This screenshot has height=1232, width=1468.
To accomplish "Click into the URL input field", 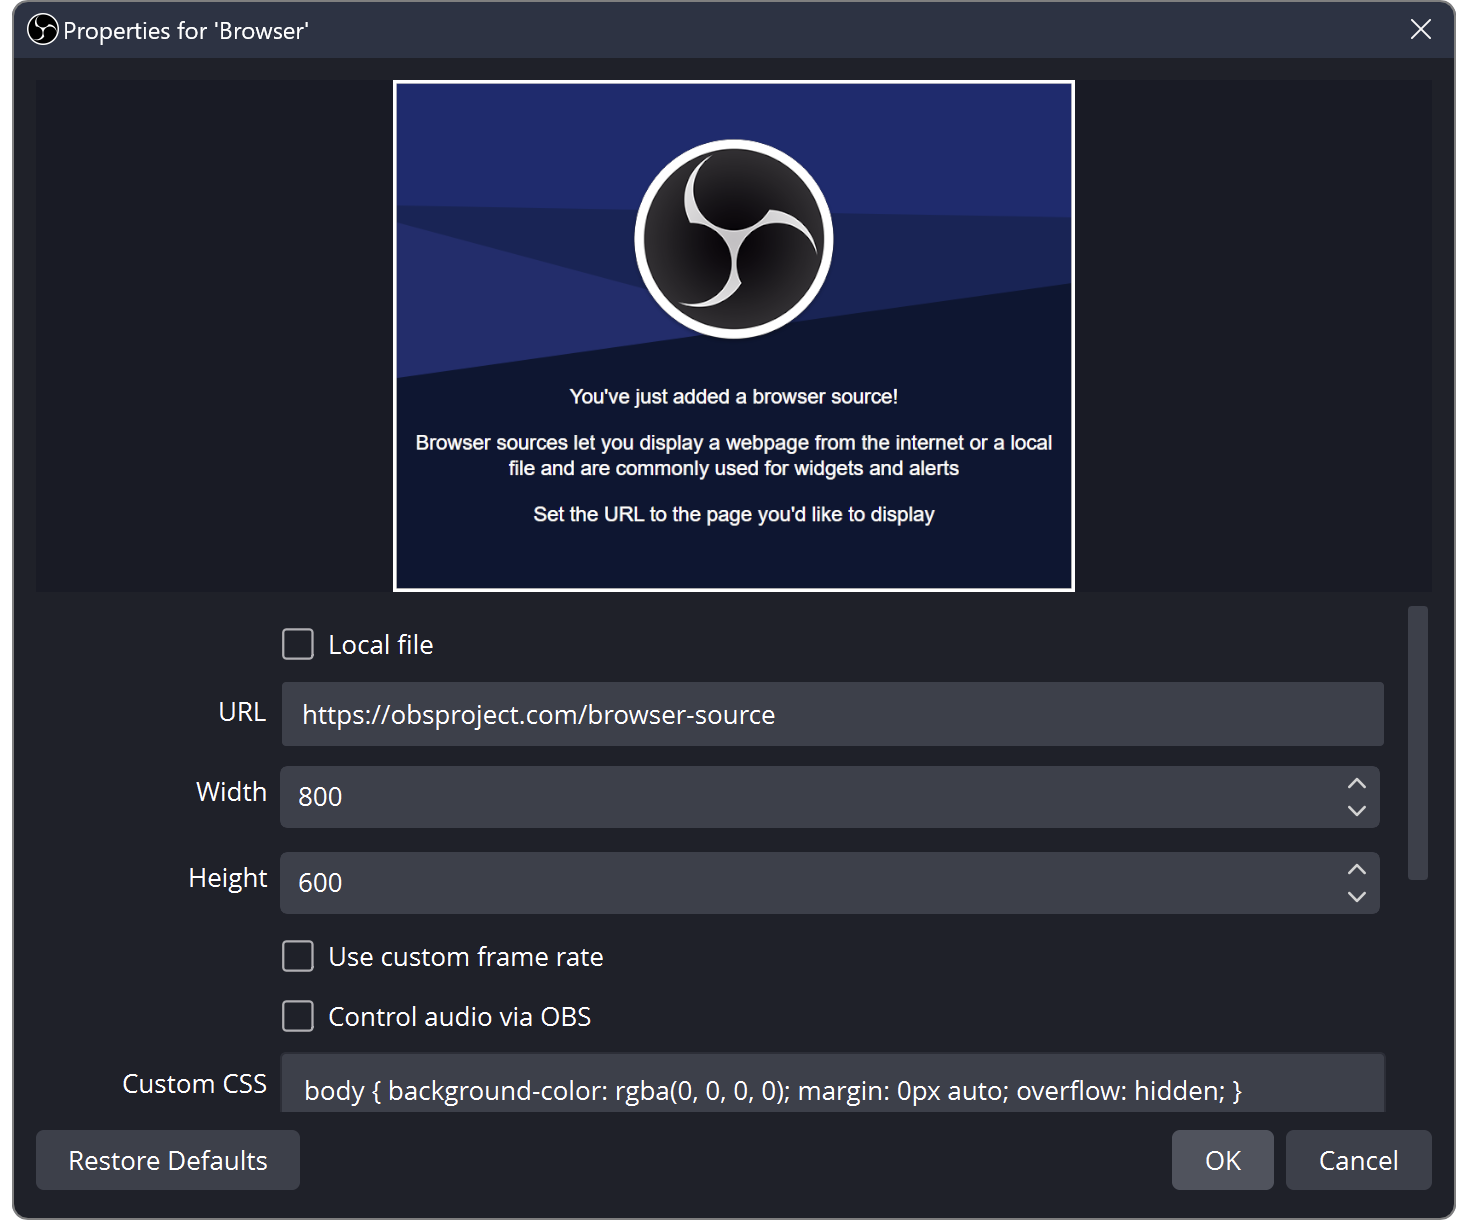I will [832, 714].
